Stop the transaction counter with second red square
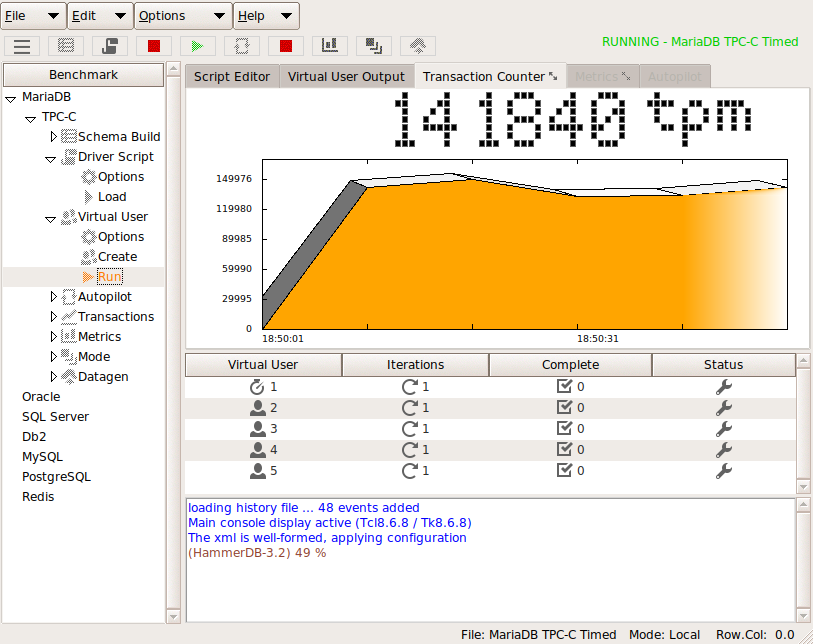 coord(286,46)
